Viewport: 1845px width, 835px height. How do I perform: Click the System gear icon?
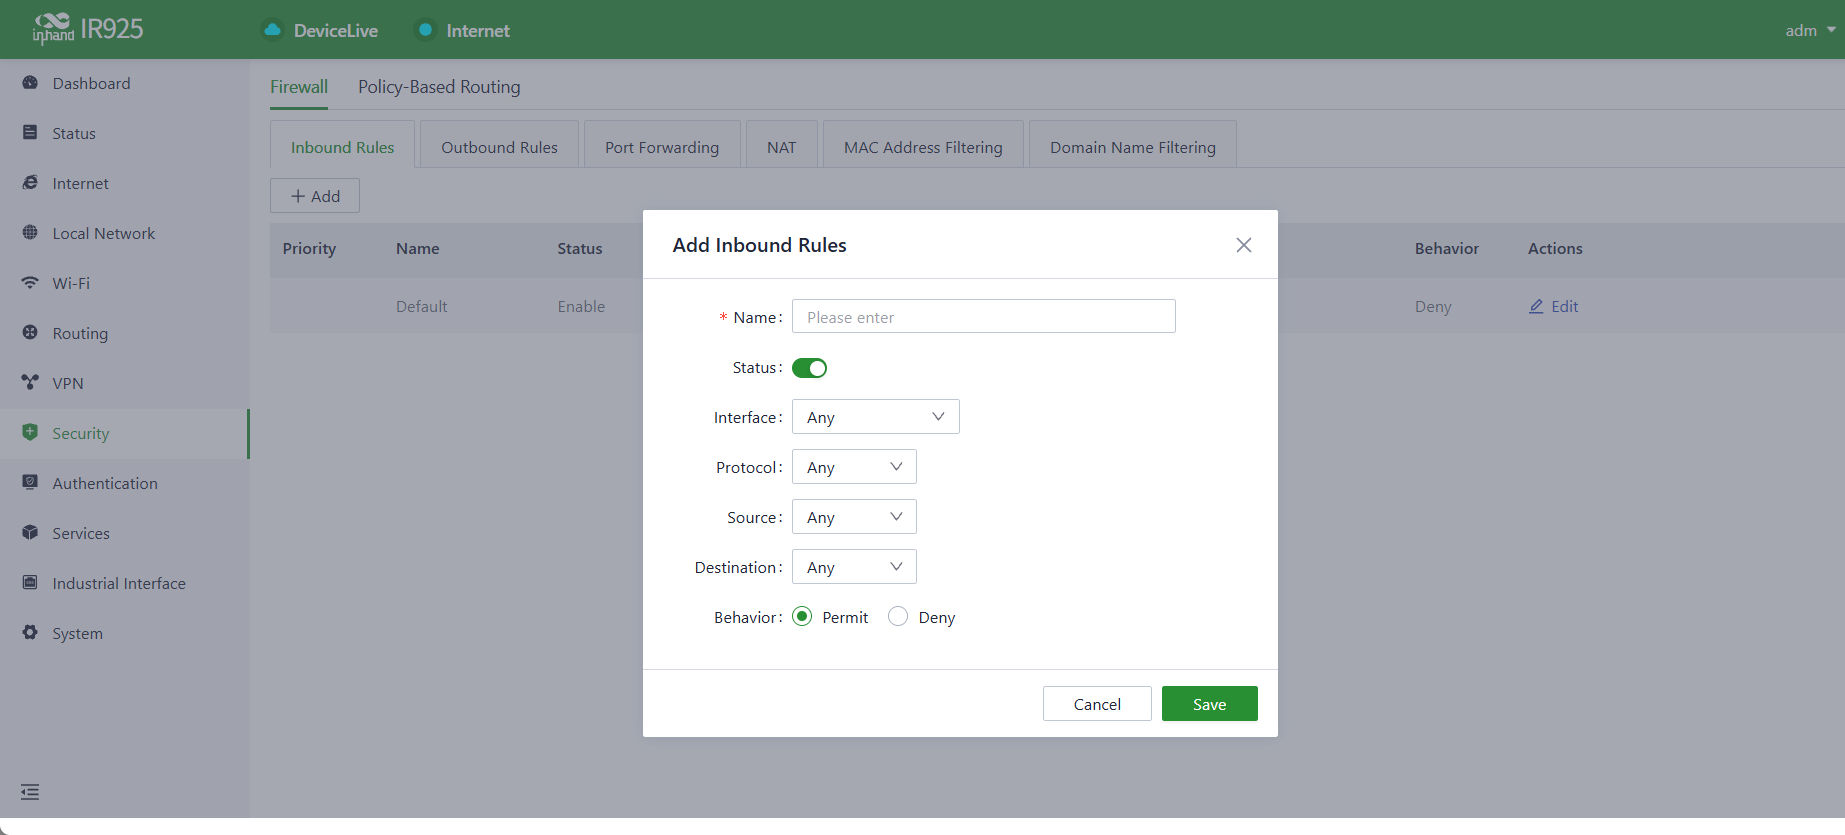(30, 633)
